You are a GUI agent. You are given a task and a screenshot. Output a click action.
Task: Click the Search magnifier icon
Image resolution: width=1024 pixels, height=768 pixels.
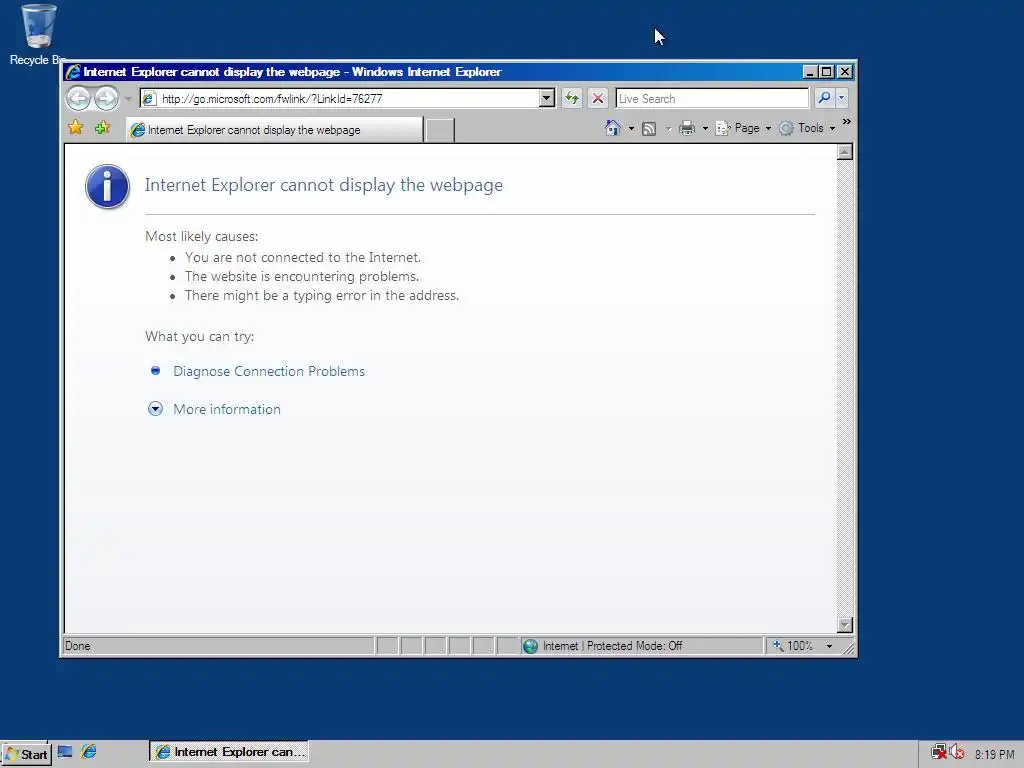click(824, 98)
